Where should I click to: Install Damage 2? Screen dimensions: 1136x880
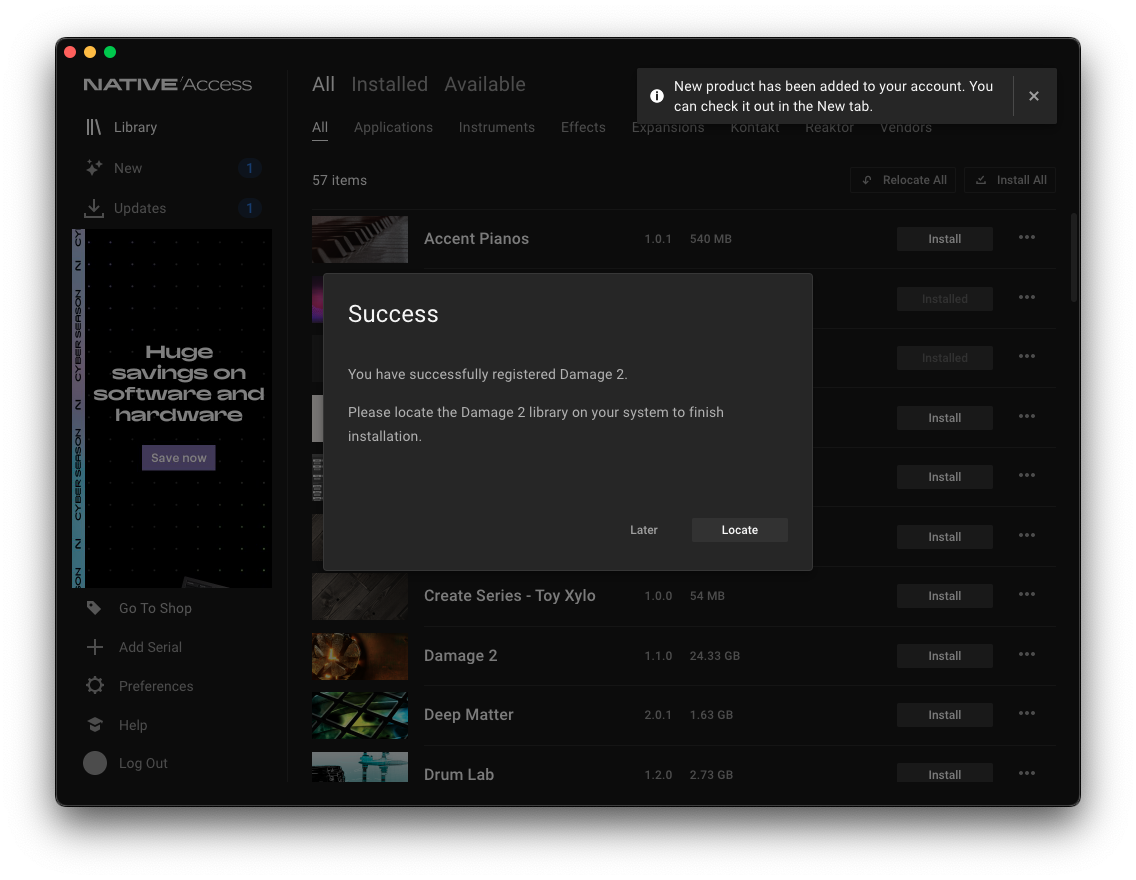tap(945, 656)
